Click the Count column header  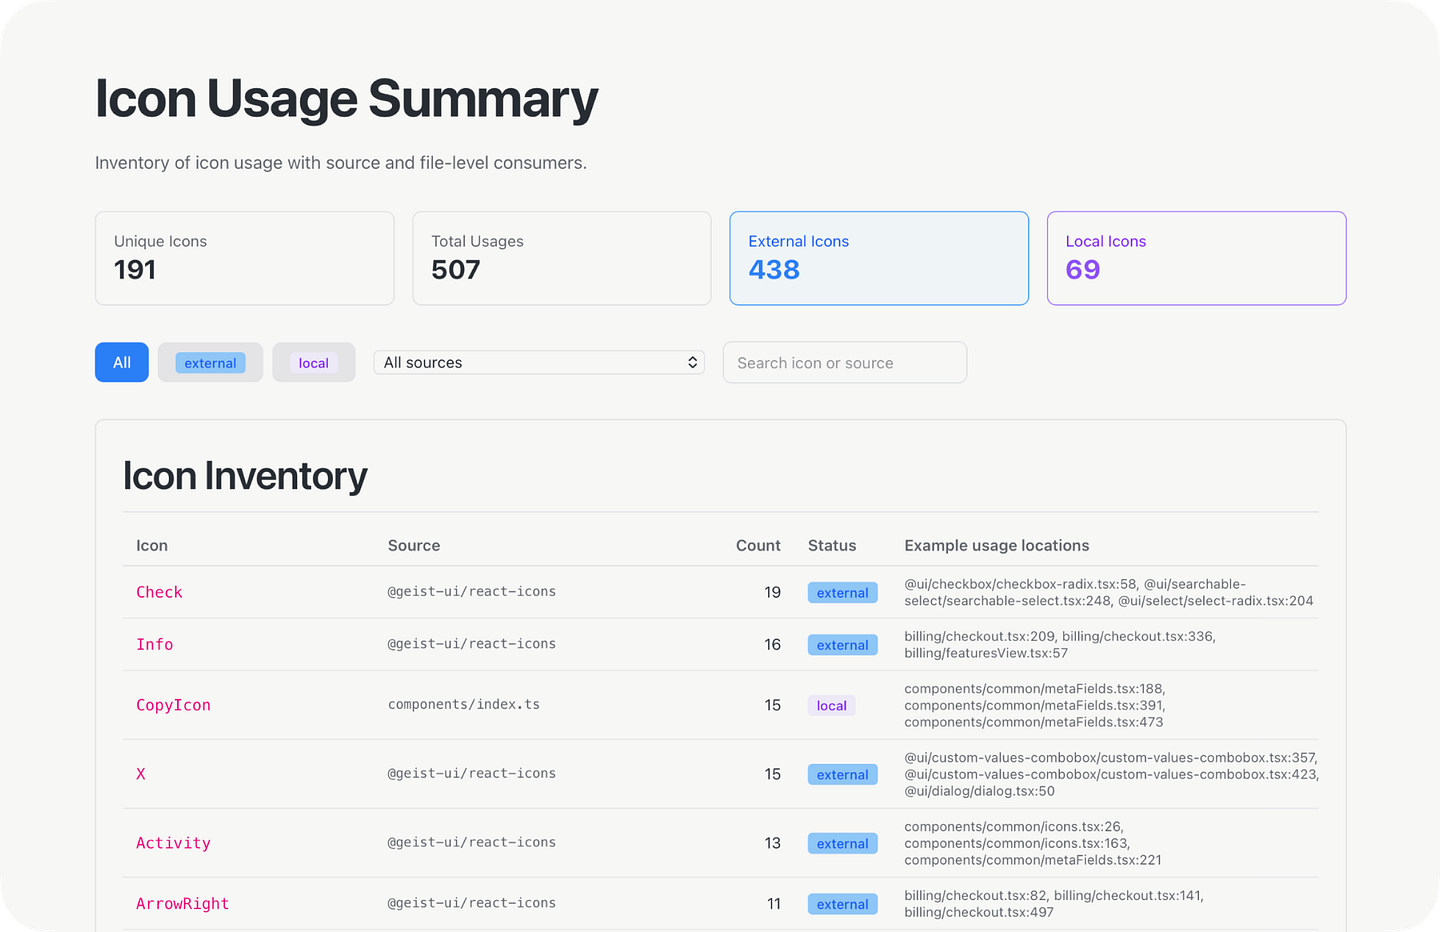(758, 545)
